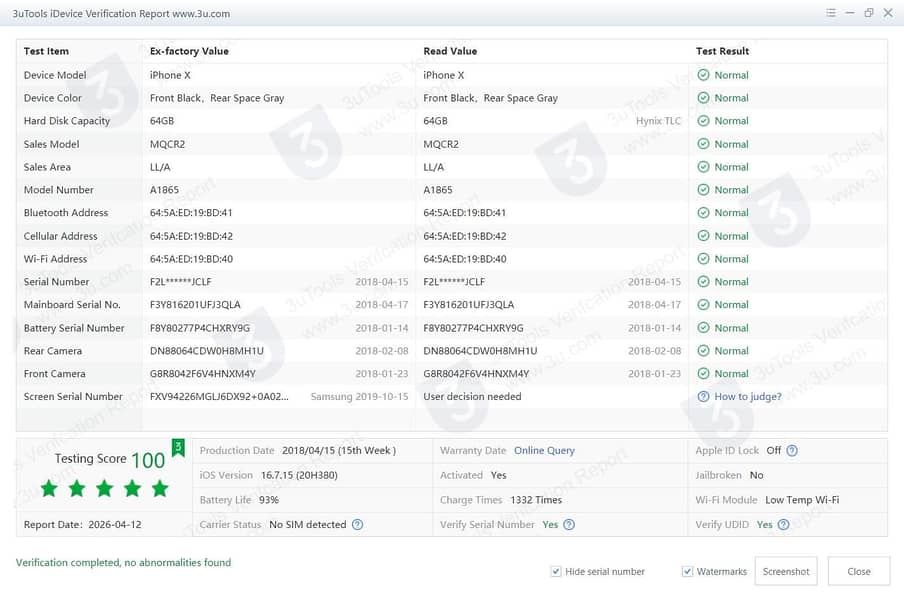Toggle the Hide serial number checkbox
The width and height of the screenshot is (904, 599).
556,571
